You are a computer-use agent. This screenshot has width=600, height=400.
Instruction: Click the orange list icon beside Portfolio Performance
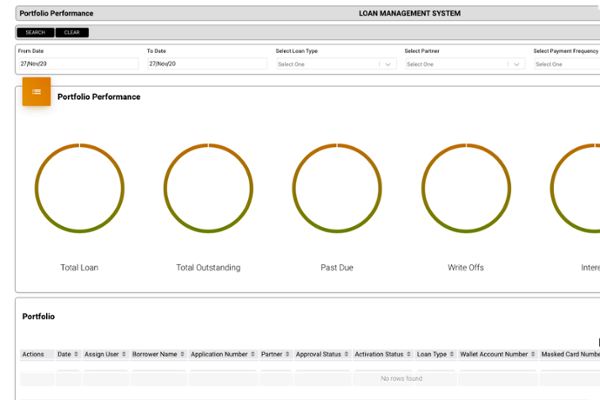[36, 91]
